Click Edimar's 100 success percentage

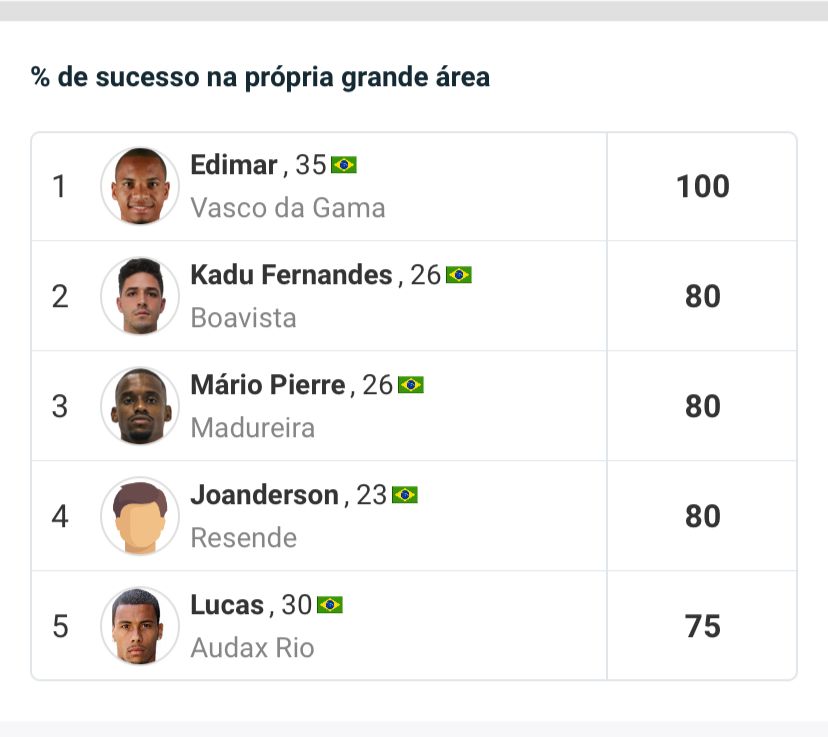pos(702,187)
